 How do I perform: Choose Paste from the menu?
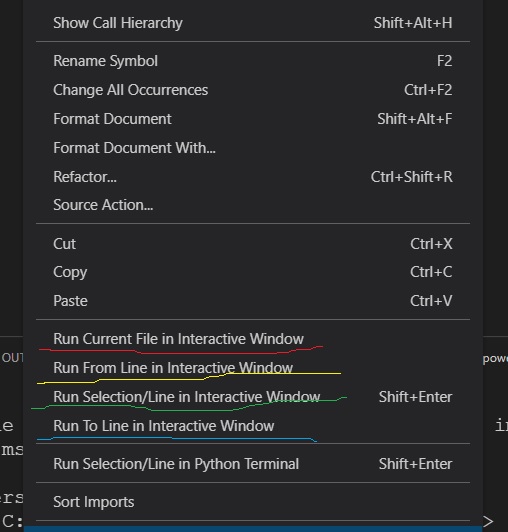(253, 301)
